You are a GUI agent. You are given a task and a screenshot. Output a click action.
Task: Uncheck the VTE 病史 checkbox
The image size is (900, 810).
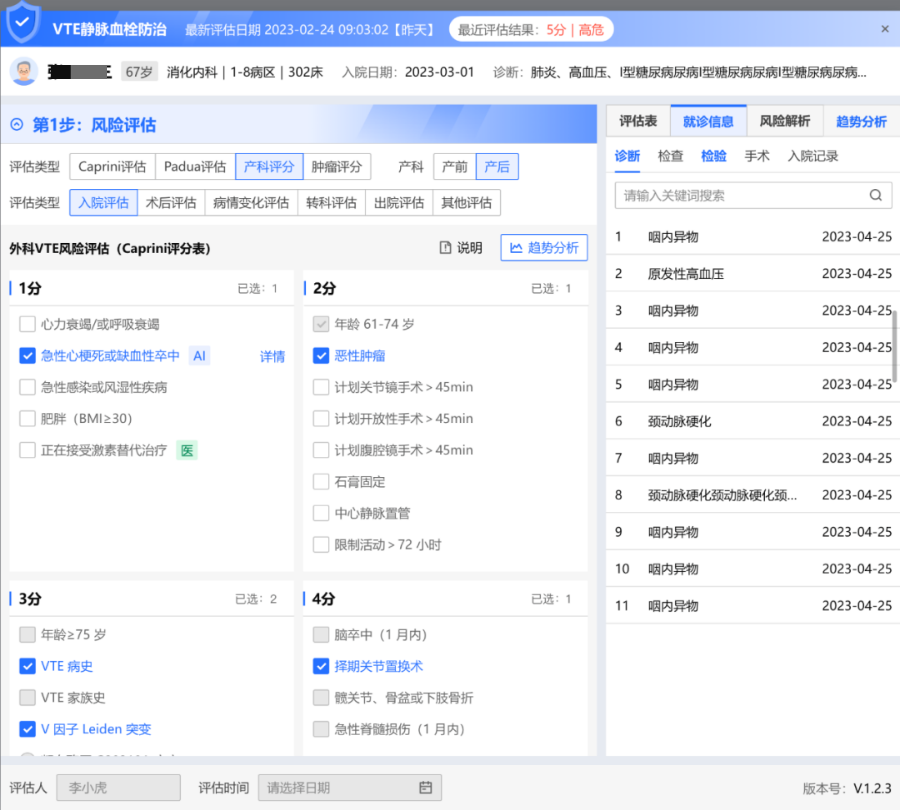28,666
